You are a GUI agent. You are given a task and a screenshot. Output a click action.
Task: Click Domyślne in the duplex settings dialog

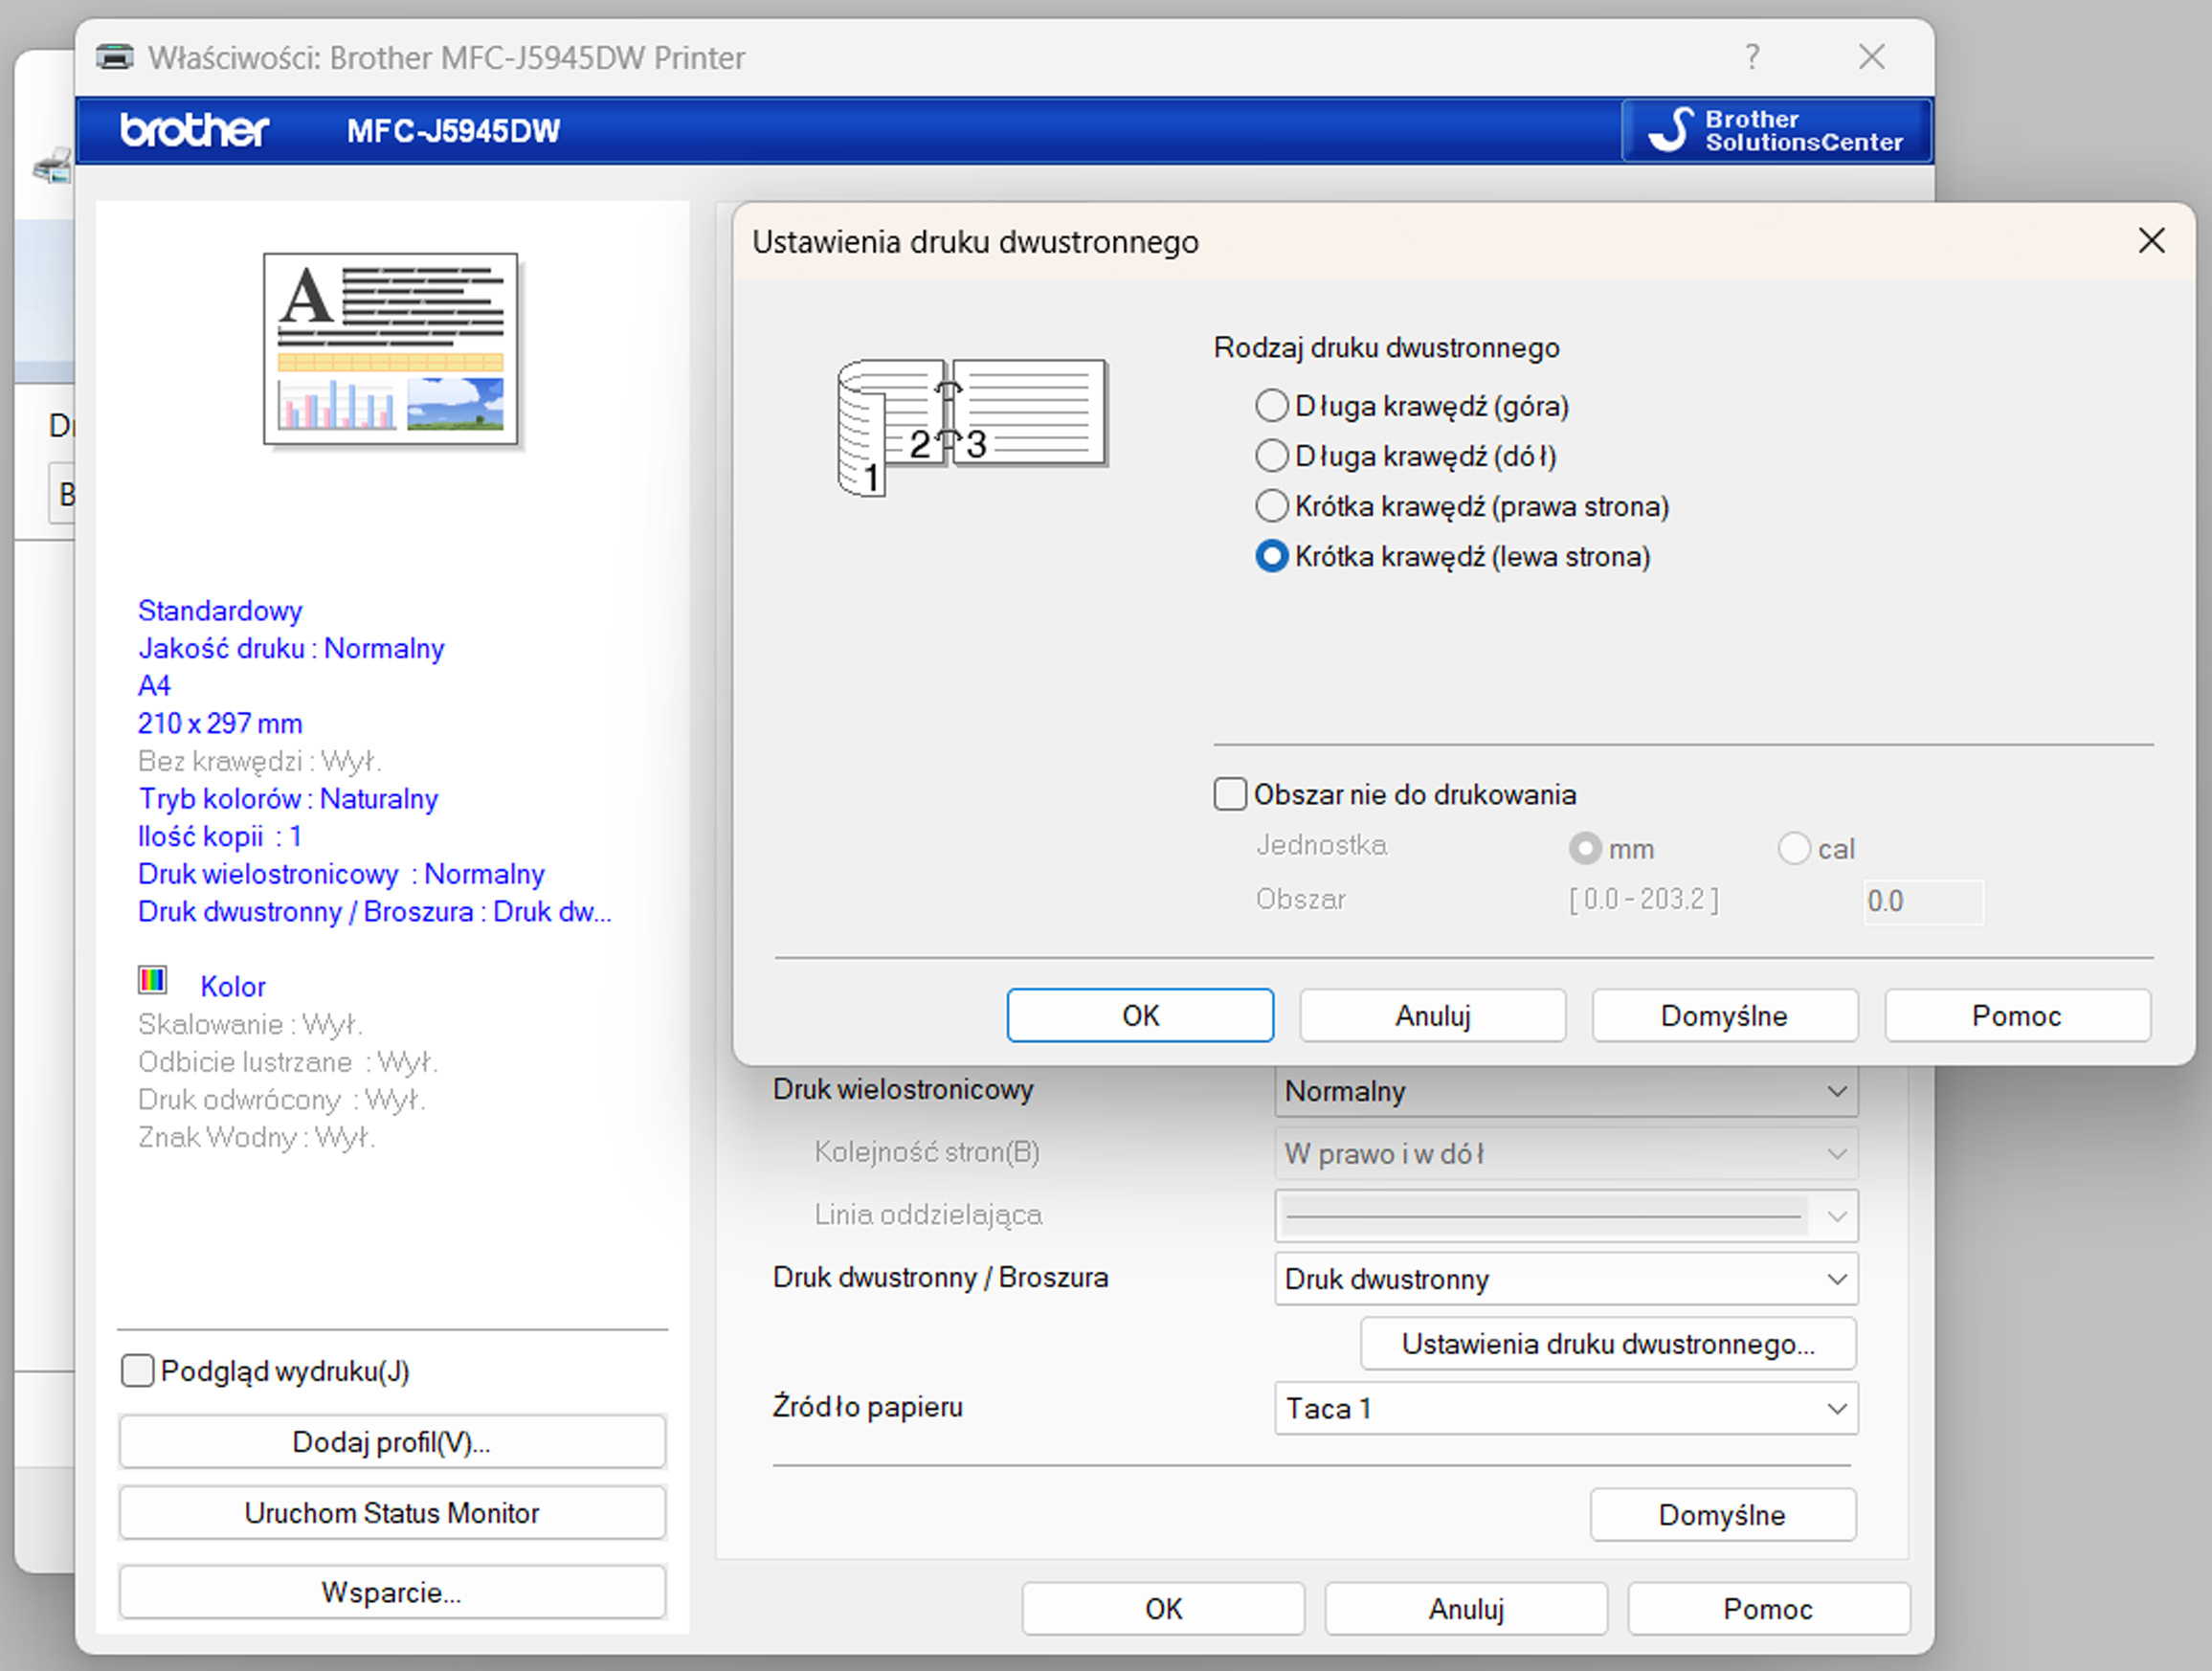(x=1724, y=1016)
